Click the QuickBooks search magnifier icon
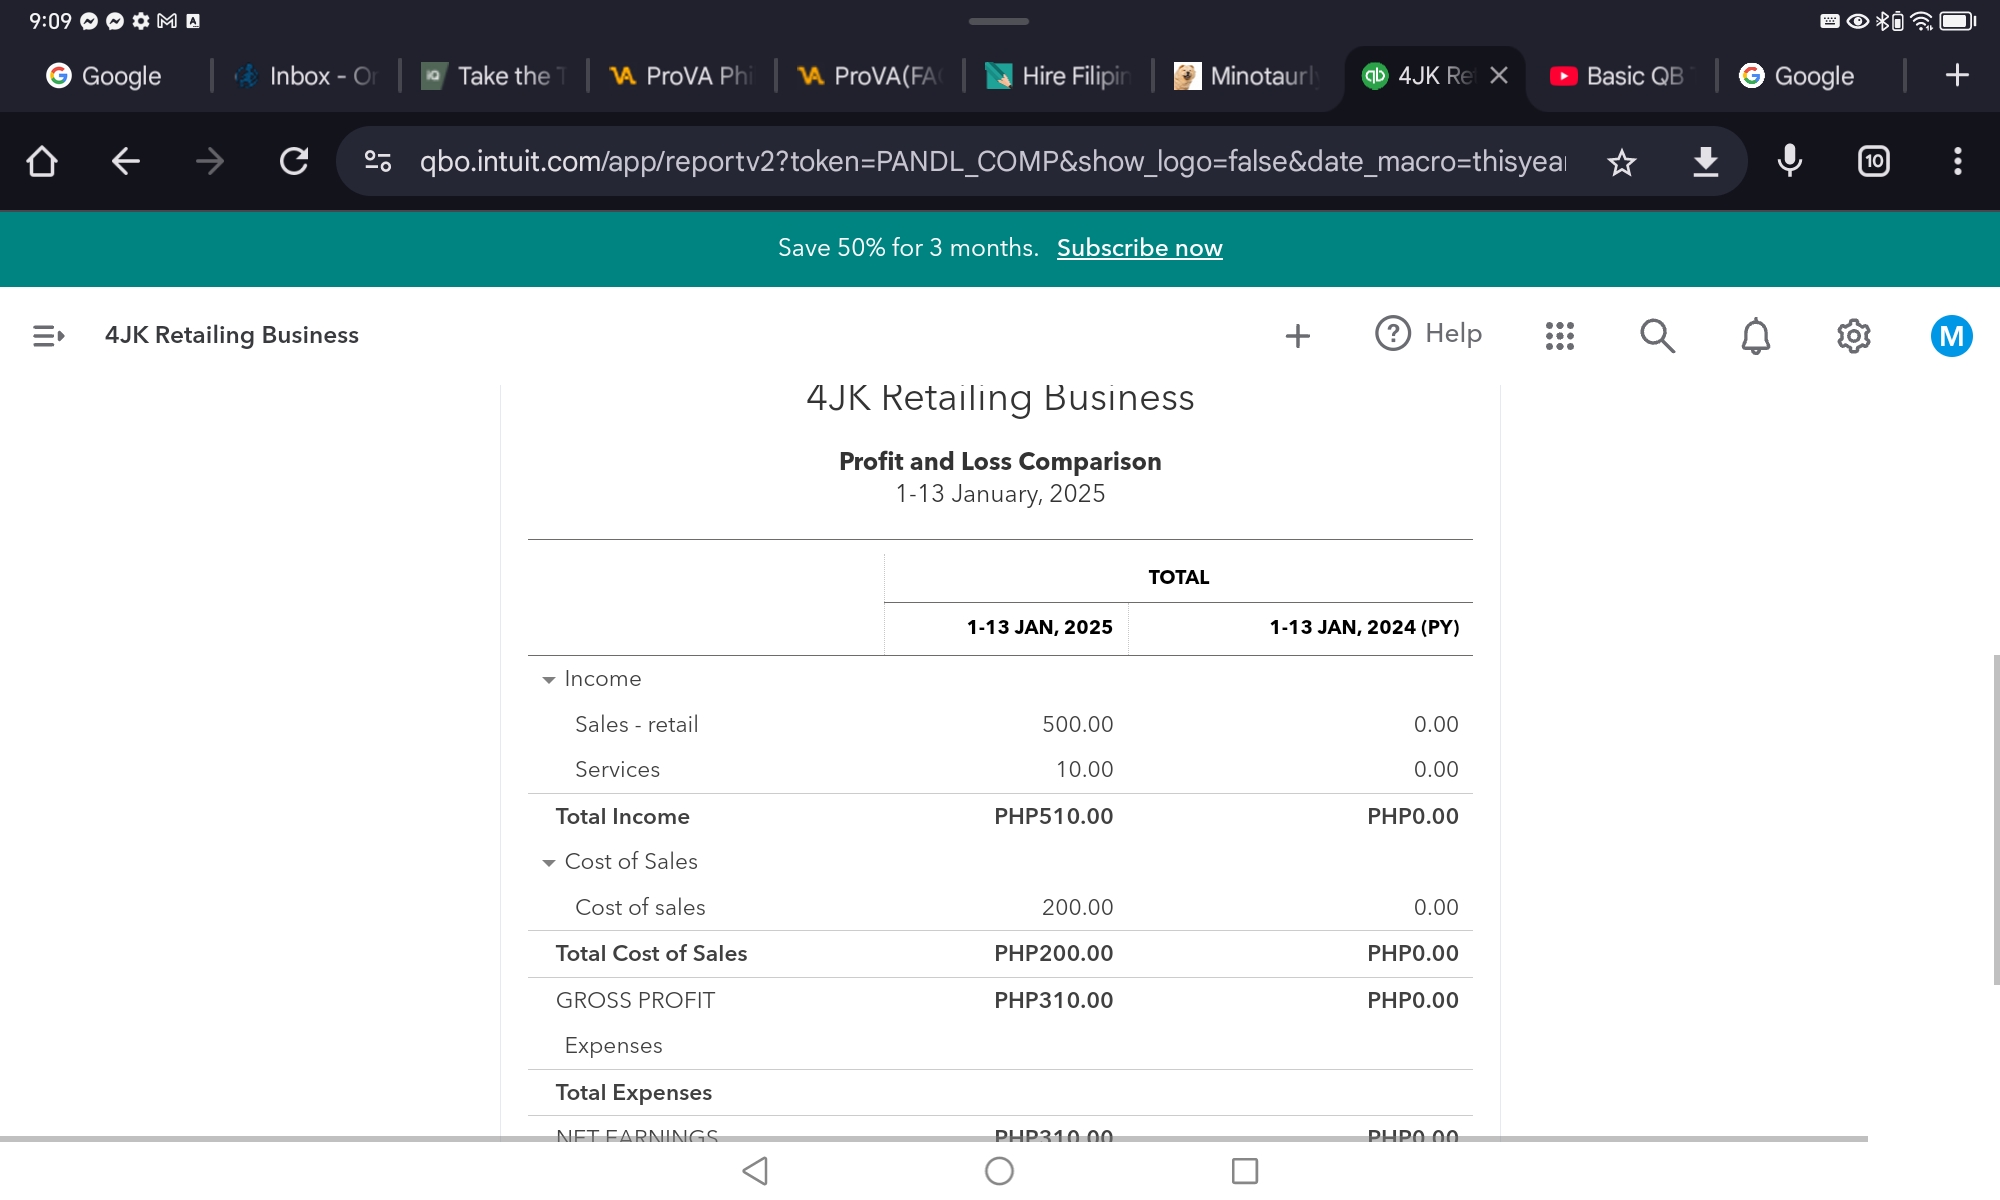Screen dimensions: 2000x1200 (x=1657, y=336)
